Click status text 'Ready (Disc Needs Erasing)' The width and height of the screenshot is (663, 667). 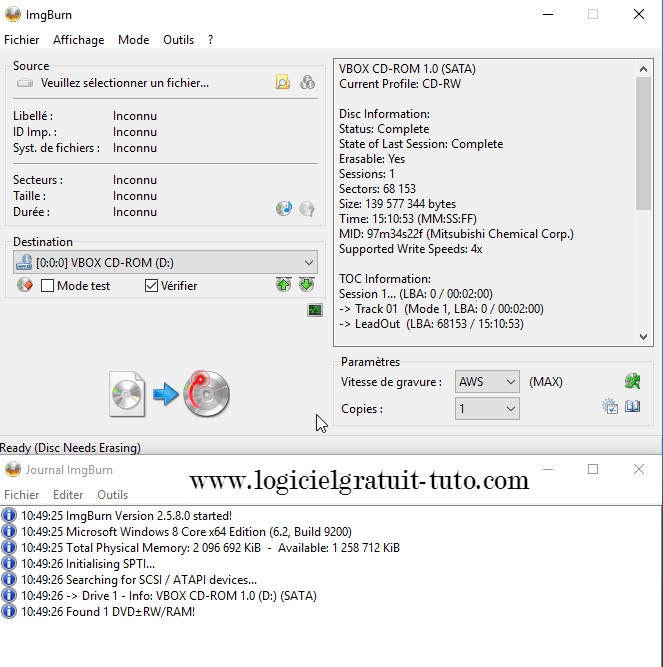click(x=70, y=448)
